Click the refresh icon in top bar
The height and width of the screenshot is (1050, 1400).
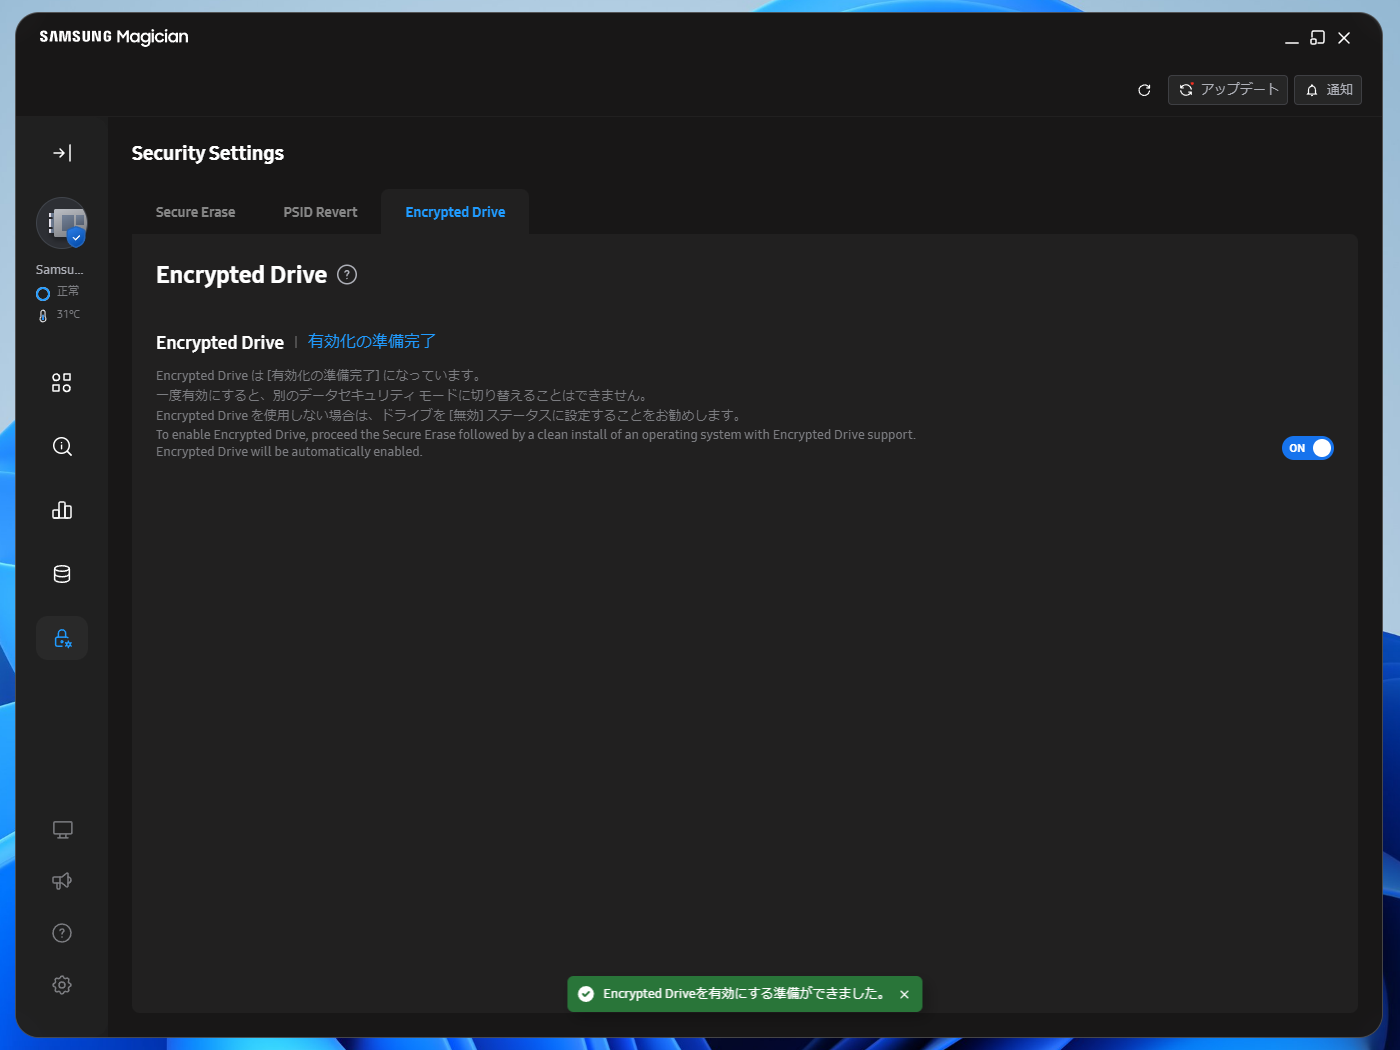(1144, 90)
